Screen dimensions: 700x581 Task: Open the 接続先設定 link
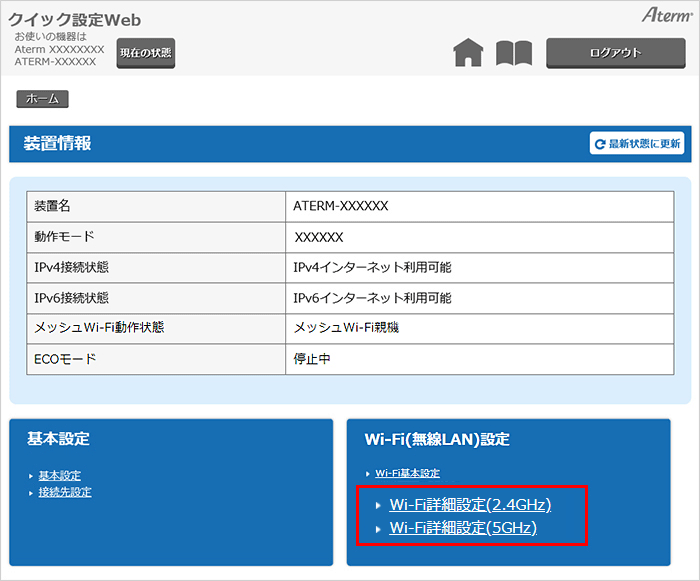[x=64, y=492]
